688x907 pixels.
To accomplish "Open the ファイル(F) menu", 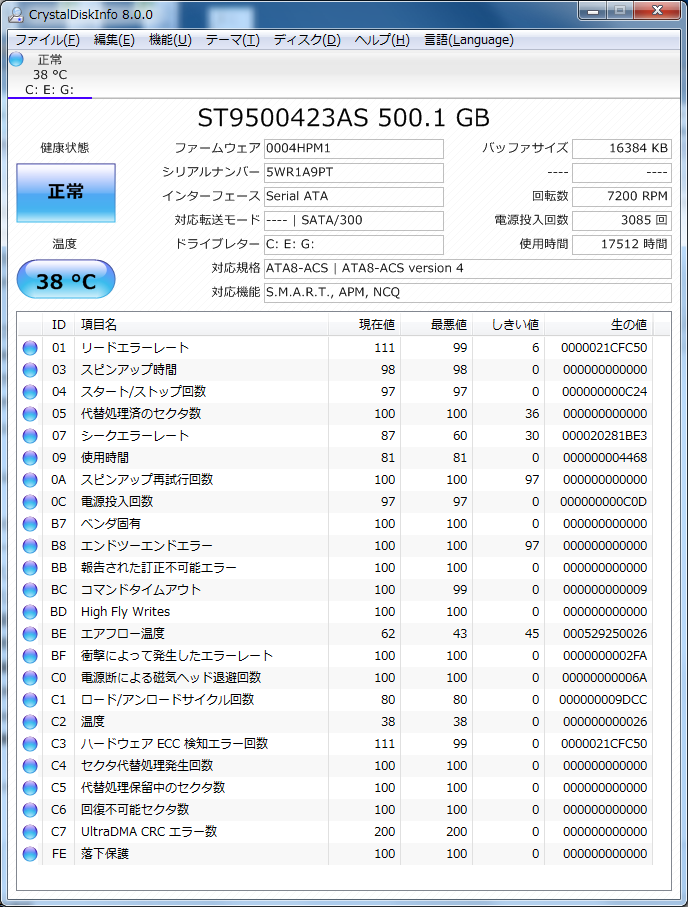I will click(x=47, y=40).
